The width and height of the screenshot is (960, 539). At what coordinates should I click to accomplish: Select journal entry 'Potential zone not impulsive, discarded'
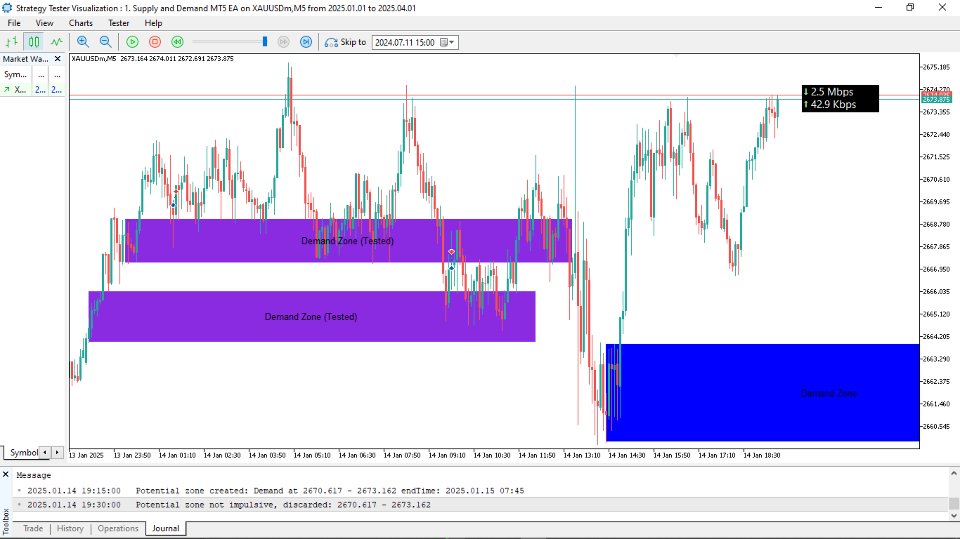tap(481, 505)
